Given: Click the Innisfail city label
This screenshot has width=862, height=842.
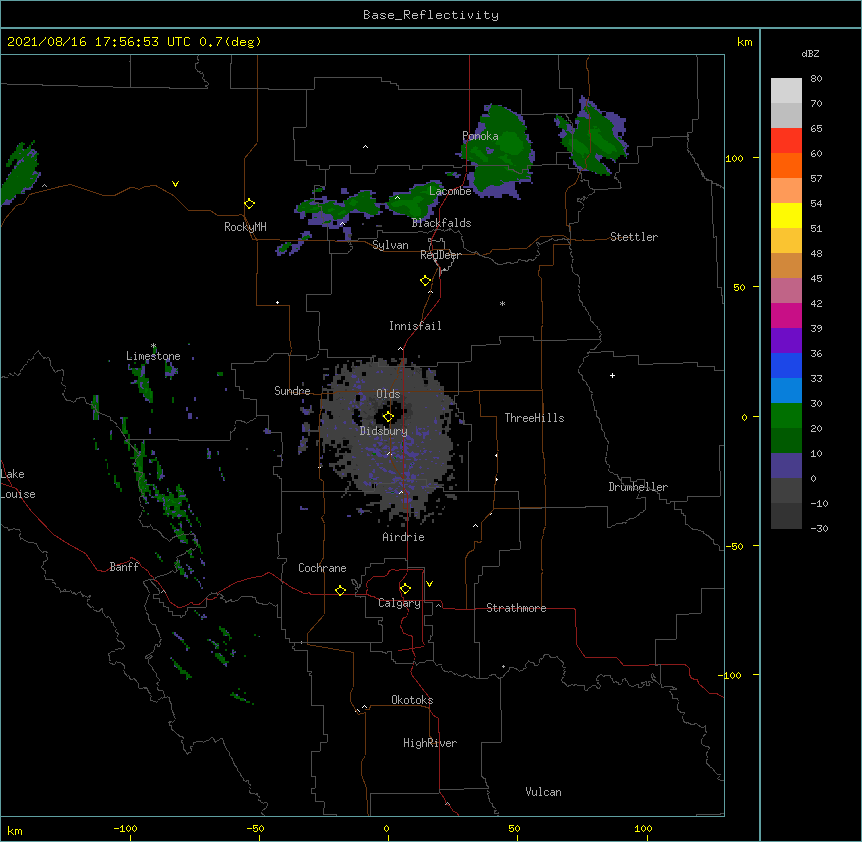Looking at the screenshot, I should point(415,326).
